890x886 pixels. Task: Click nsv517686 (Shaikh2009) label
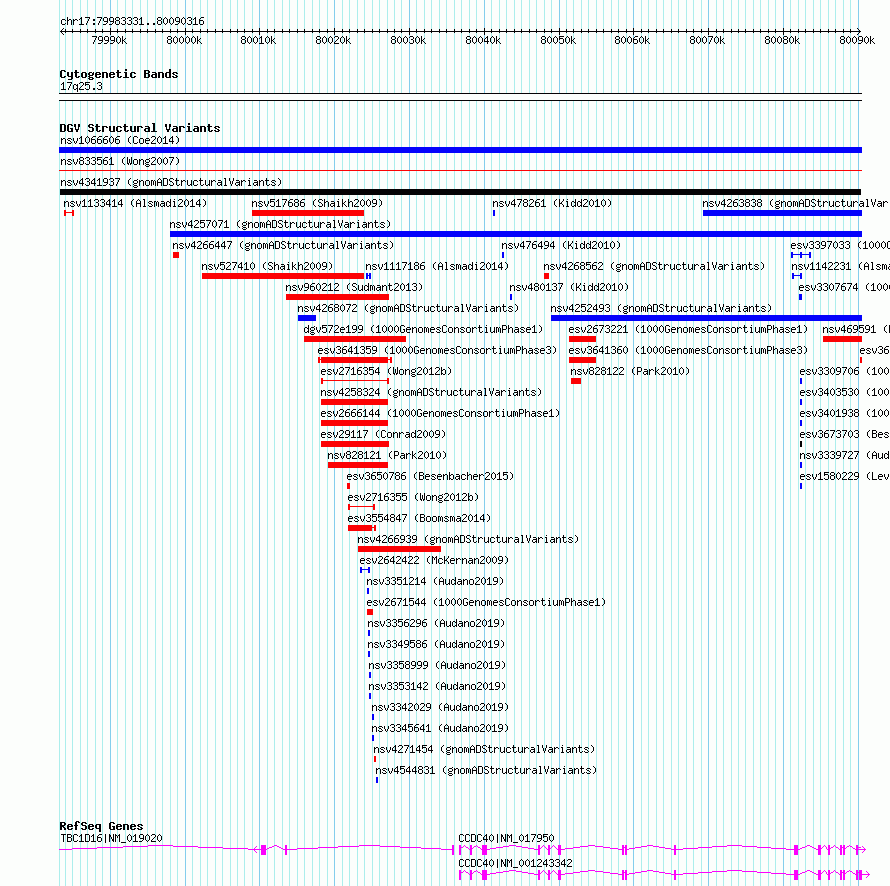coord(317,203)
